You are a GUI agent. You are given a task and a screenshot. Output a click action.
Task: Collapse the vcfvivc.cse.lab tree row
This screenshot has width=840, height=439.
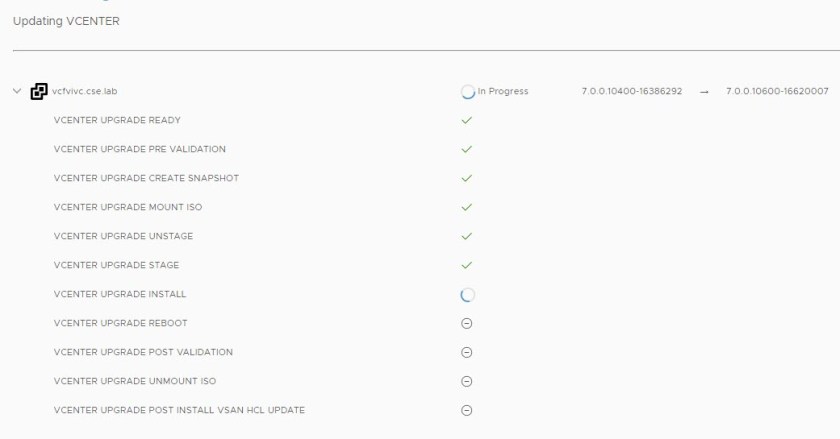(x=17, y=91)
